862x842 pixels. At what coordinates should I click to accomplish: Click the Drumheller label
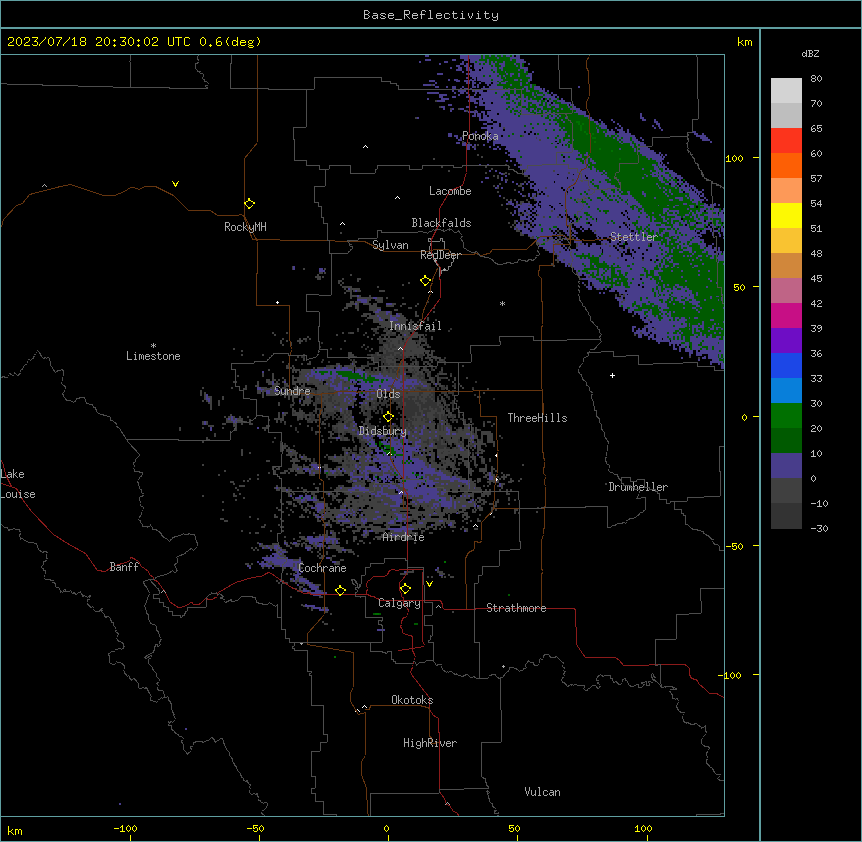coord(638,487)
